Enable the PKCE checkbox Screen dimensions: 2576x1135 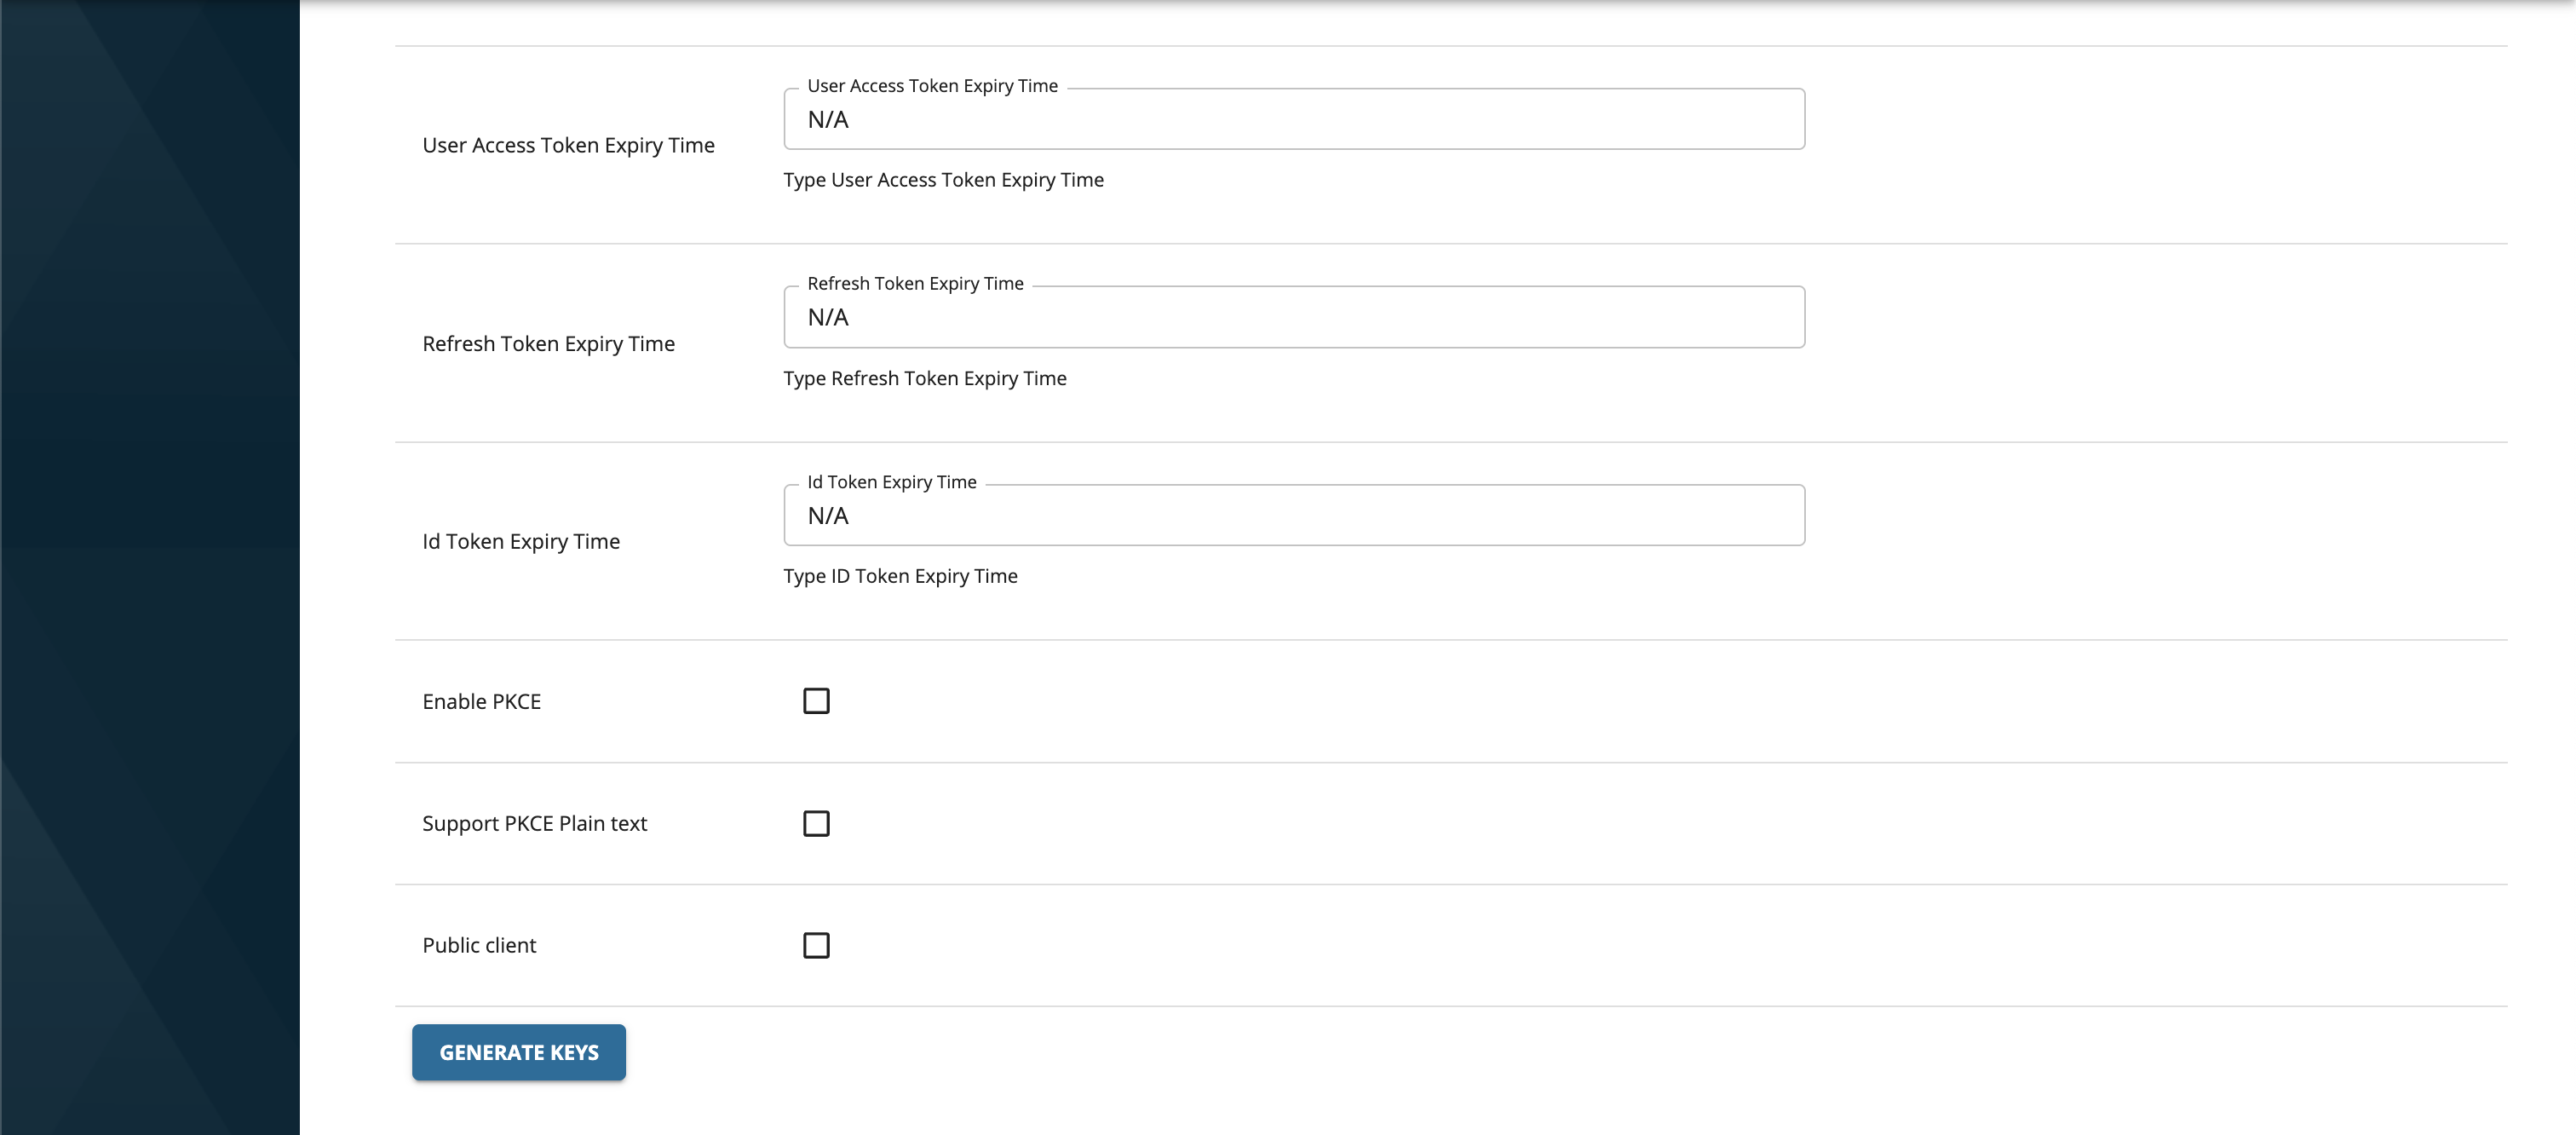pos(818,700)
